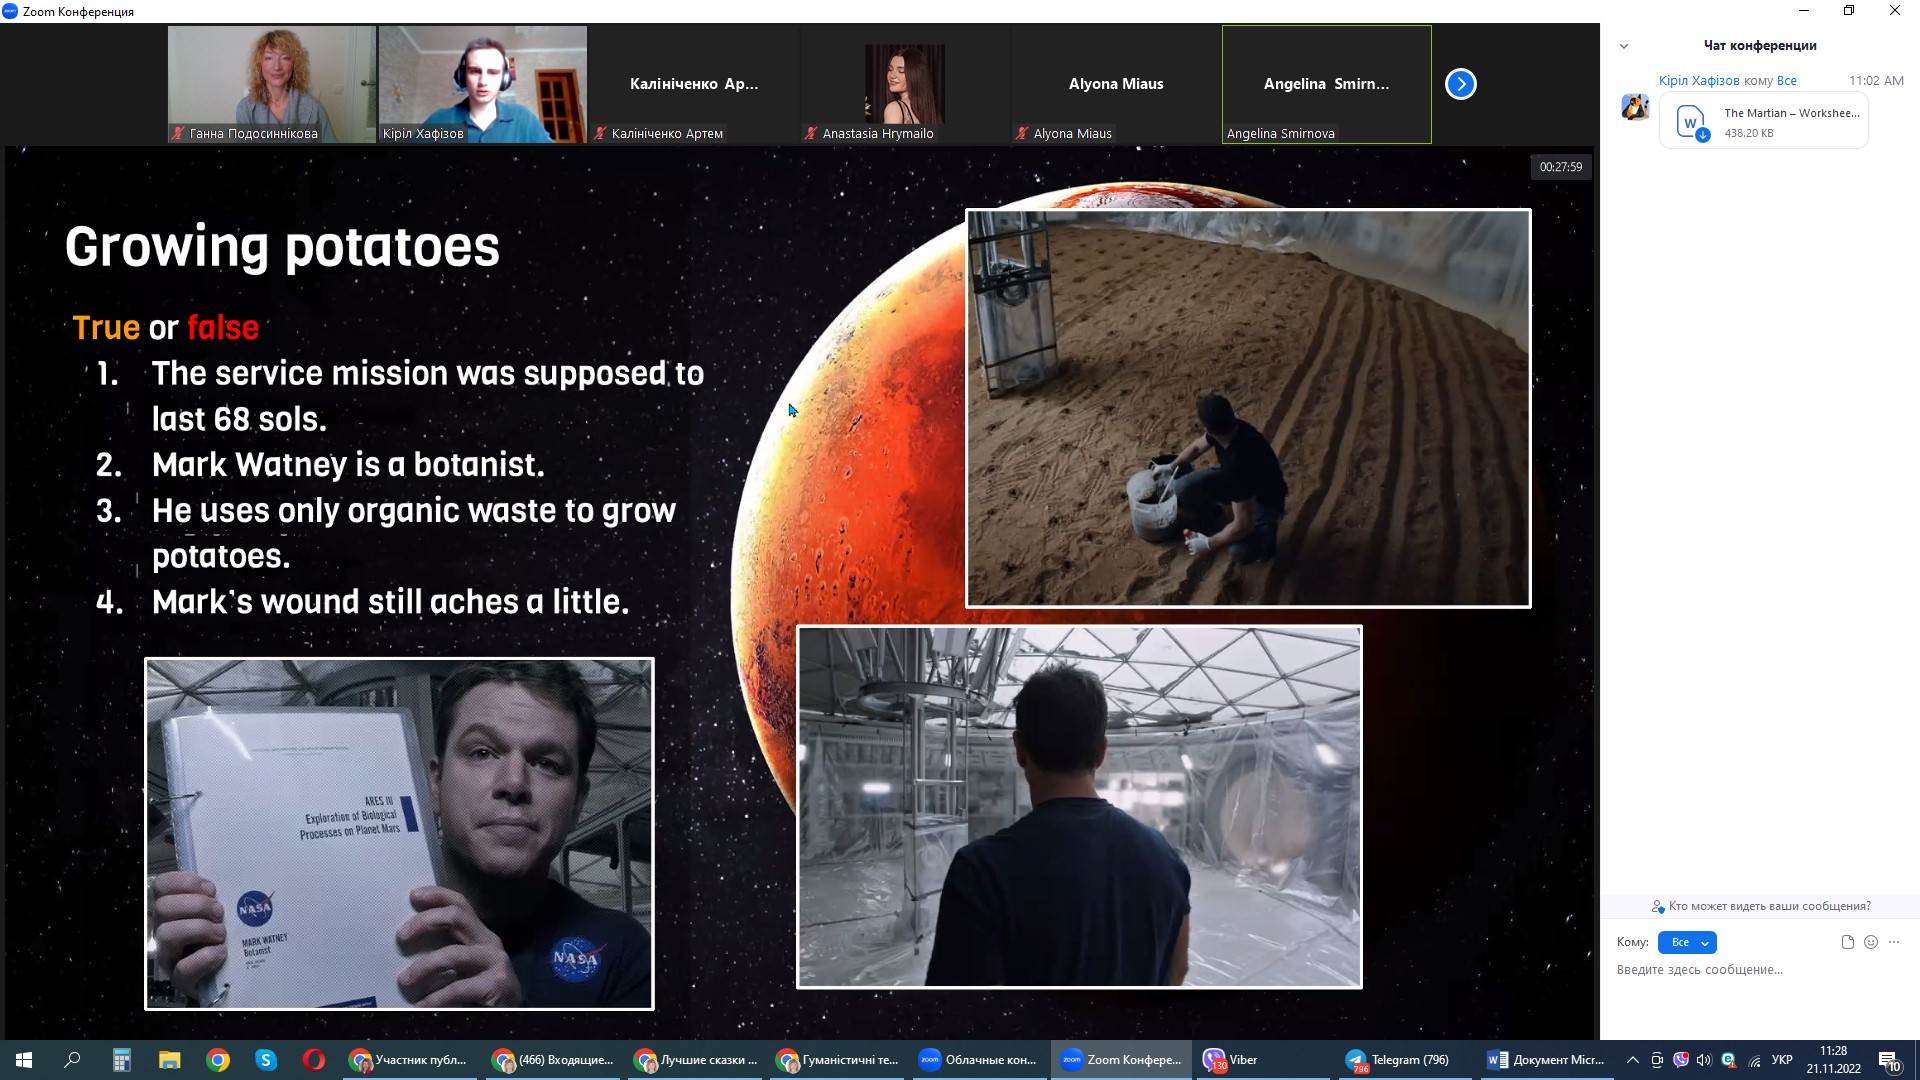Click Кіріл Хафізов's avatar in chat

(1635, 107)
